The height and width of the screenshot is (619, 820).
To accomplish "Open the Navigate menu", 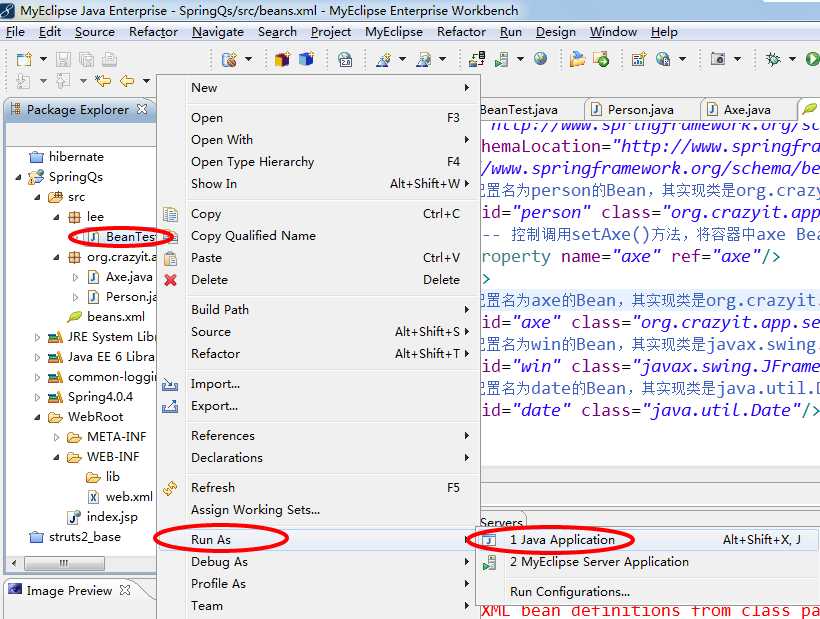I will [x=218, y=32].
